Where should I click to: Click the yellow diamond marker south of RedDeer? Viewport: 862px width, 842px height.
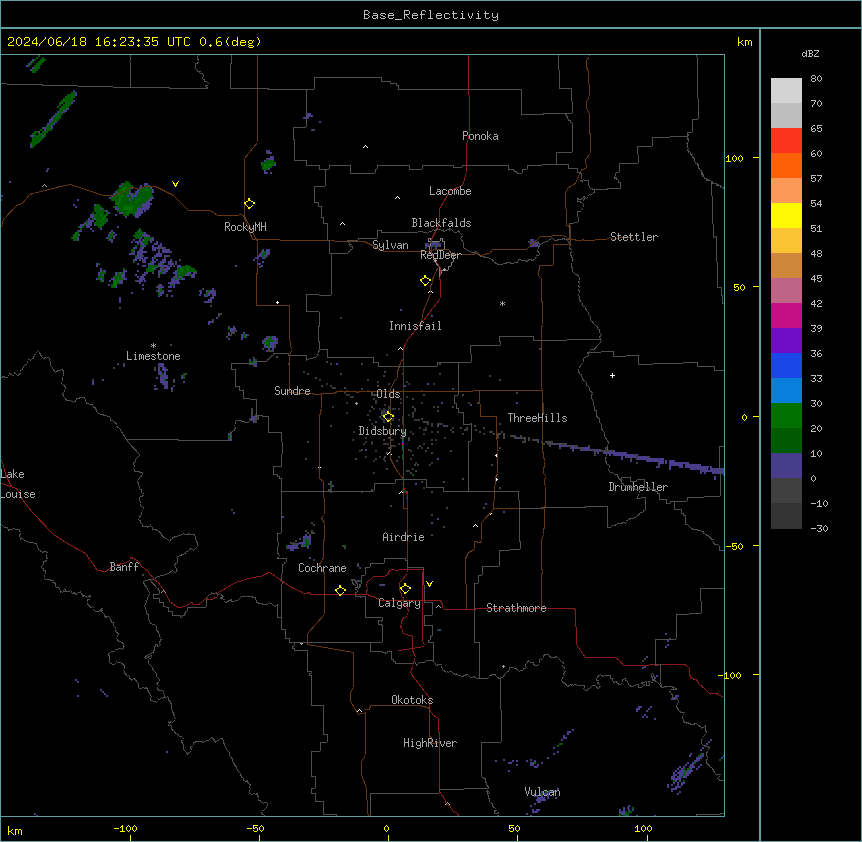point(426,281)
